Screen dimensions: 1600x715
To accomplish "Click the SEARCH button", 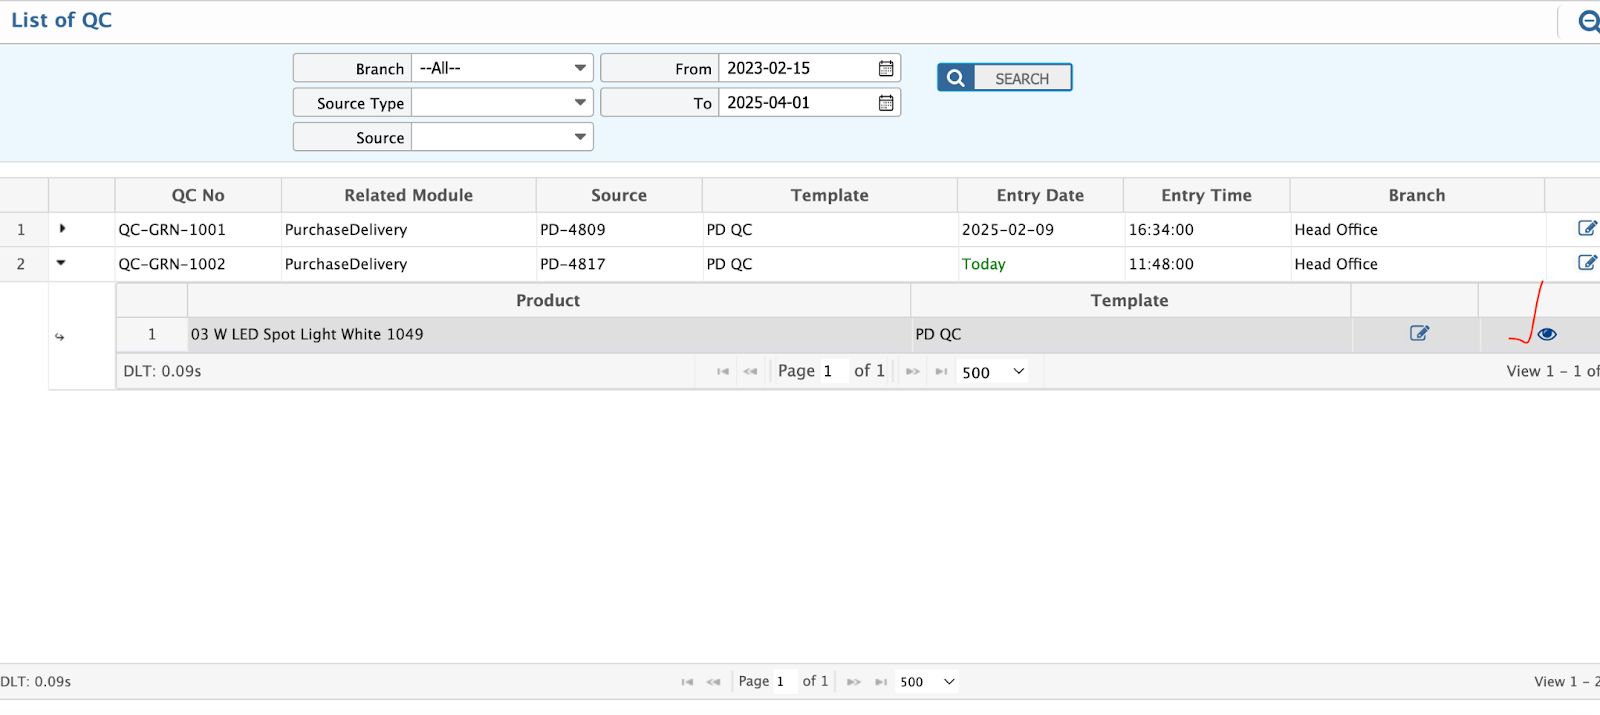I will tap(1004, 78).
